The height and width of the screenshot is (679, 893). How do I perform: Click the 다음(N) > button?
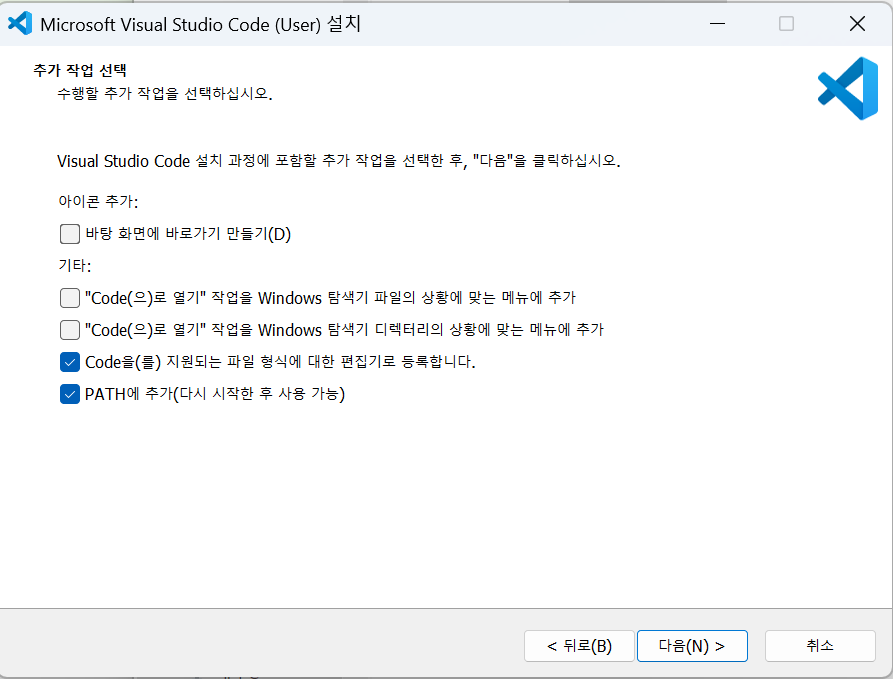point(692,646)
